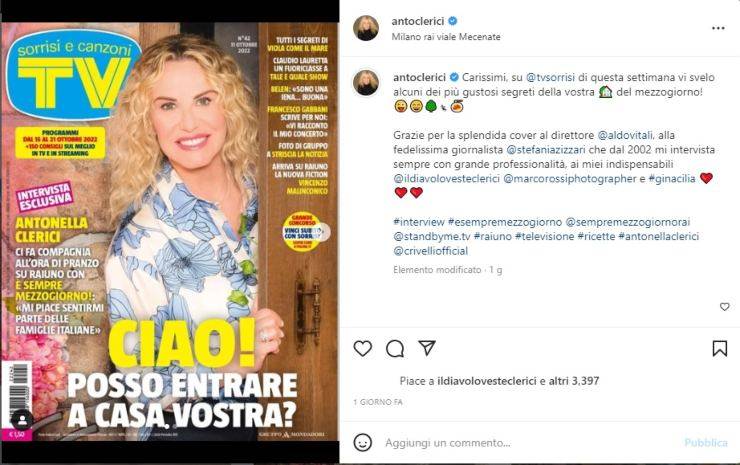
Task: Open the antoclerici username in header
Action: click(x=418, y=21)
